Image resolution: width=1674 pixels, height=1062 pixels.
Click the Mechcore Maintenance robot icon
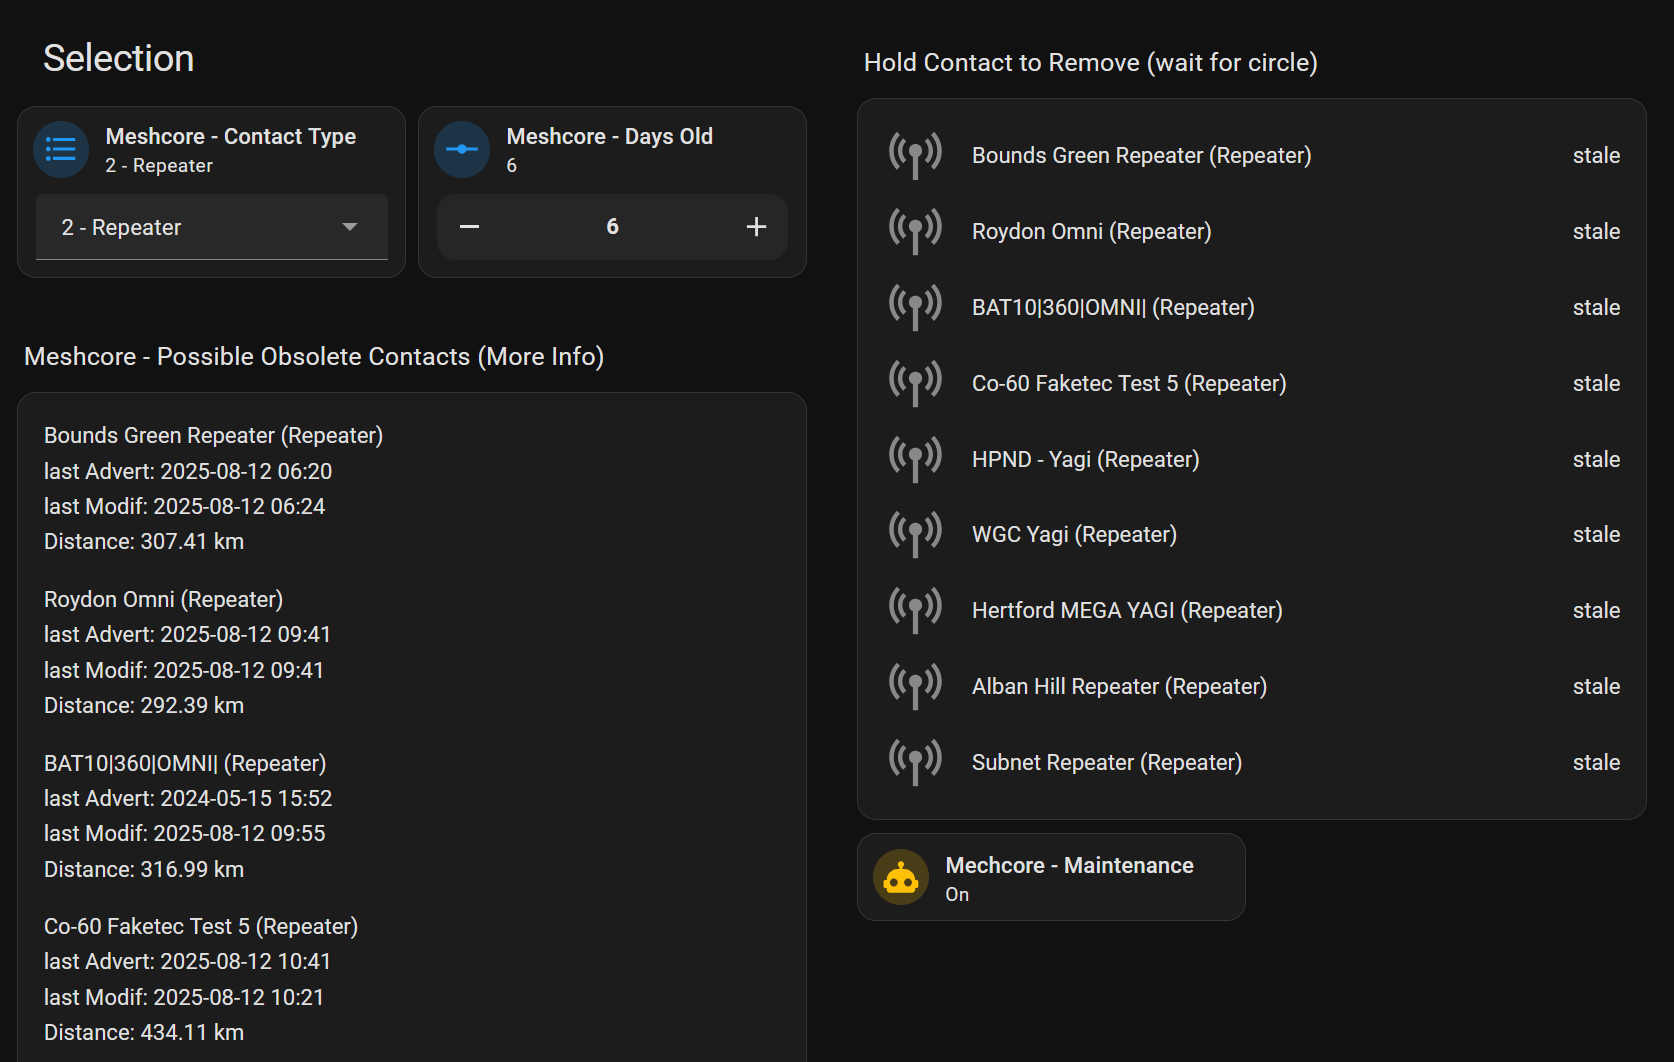click(x=900, y=877)
